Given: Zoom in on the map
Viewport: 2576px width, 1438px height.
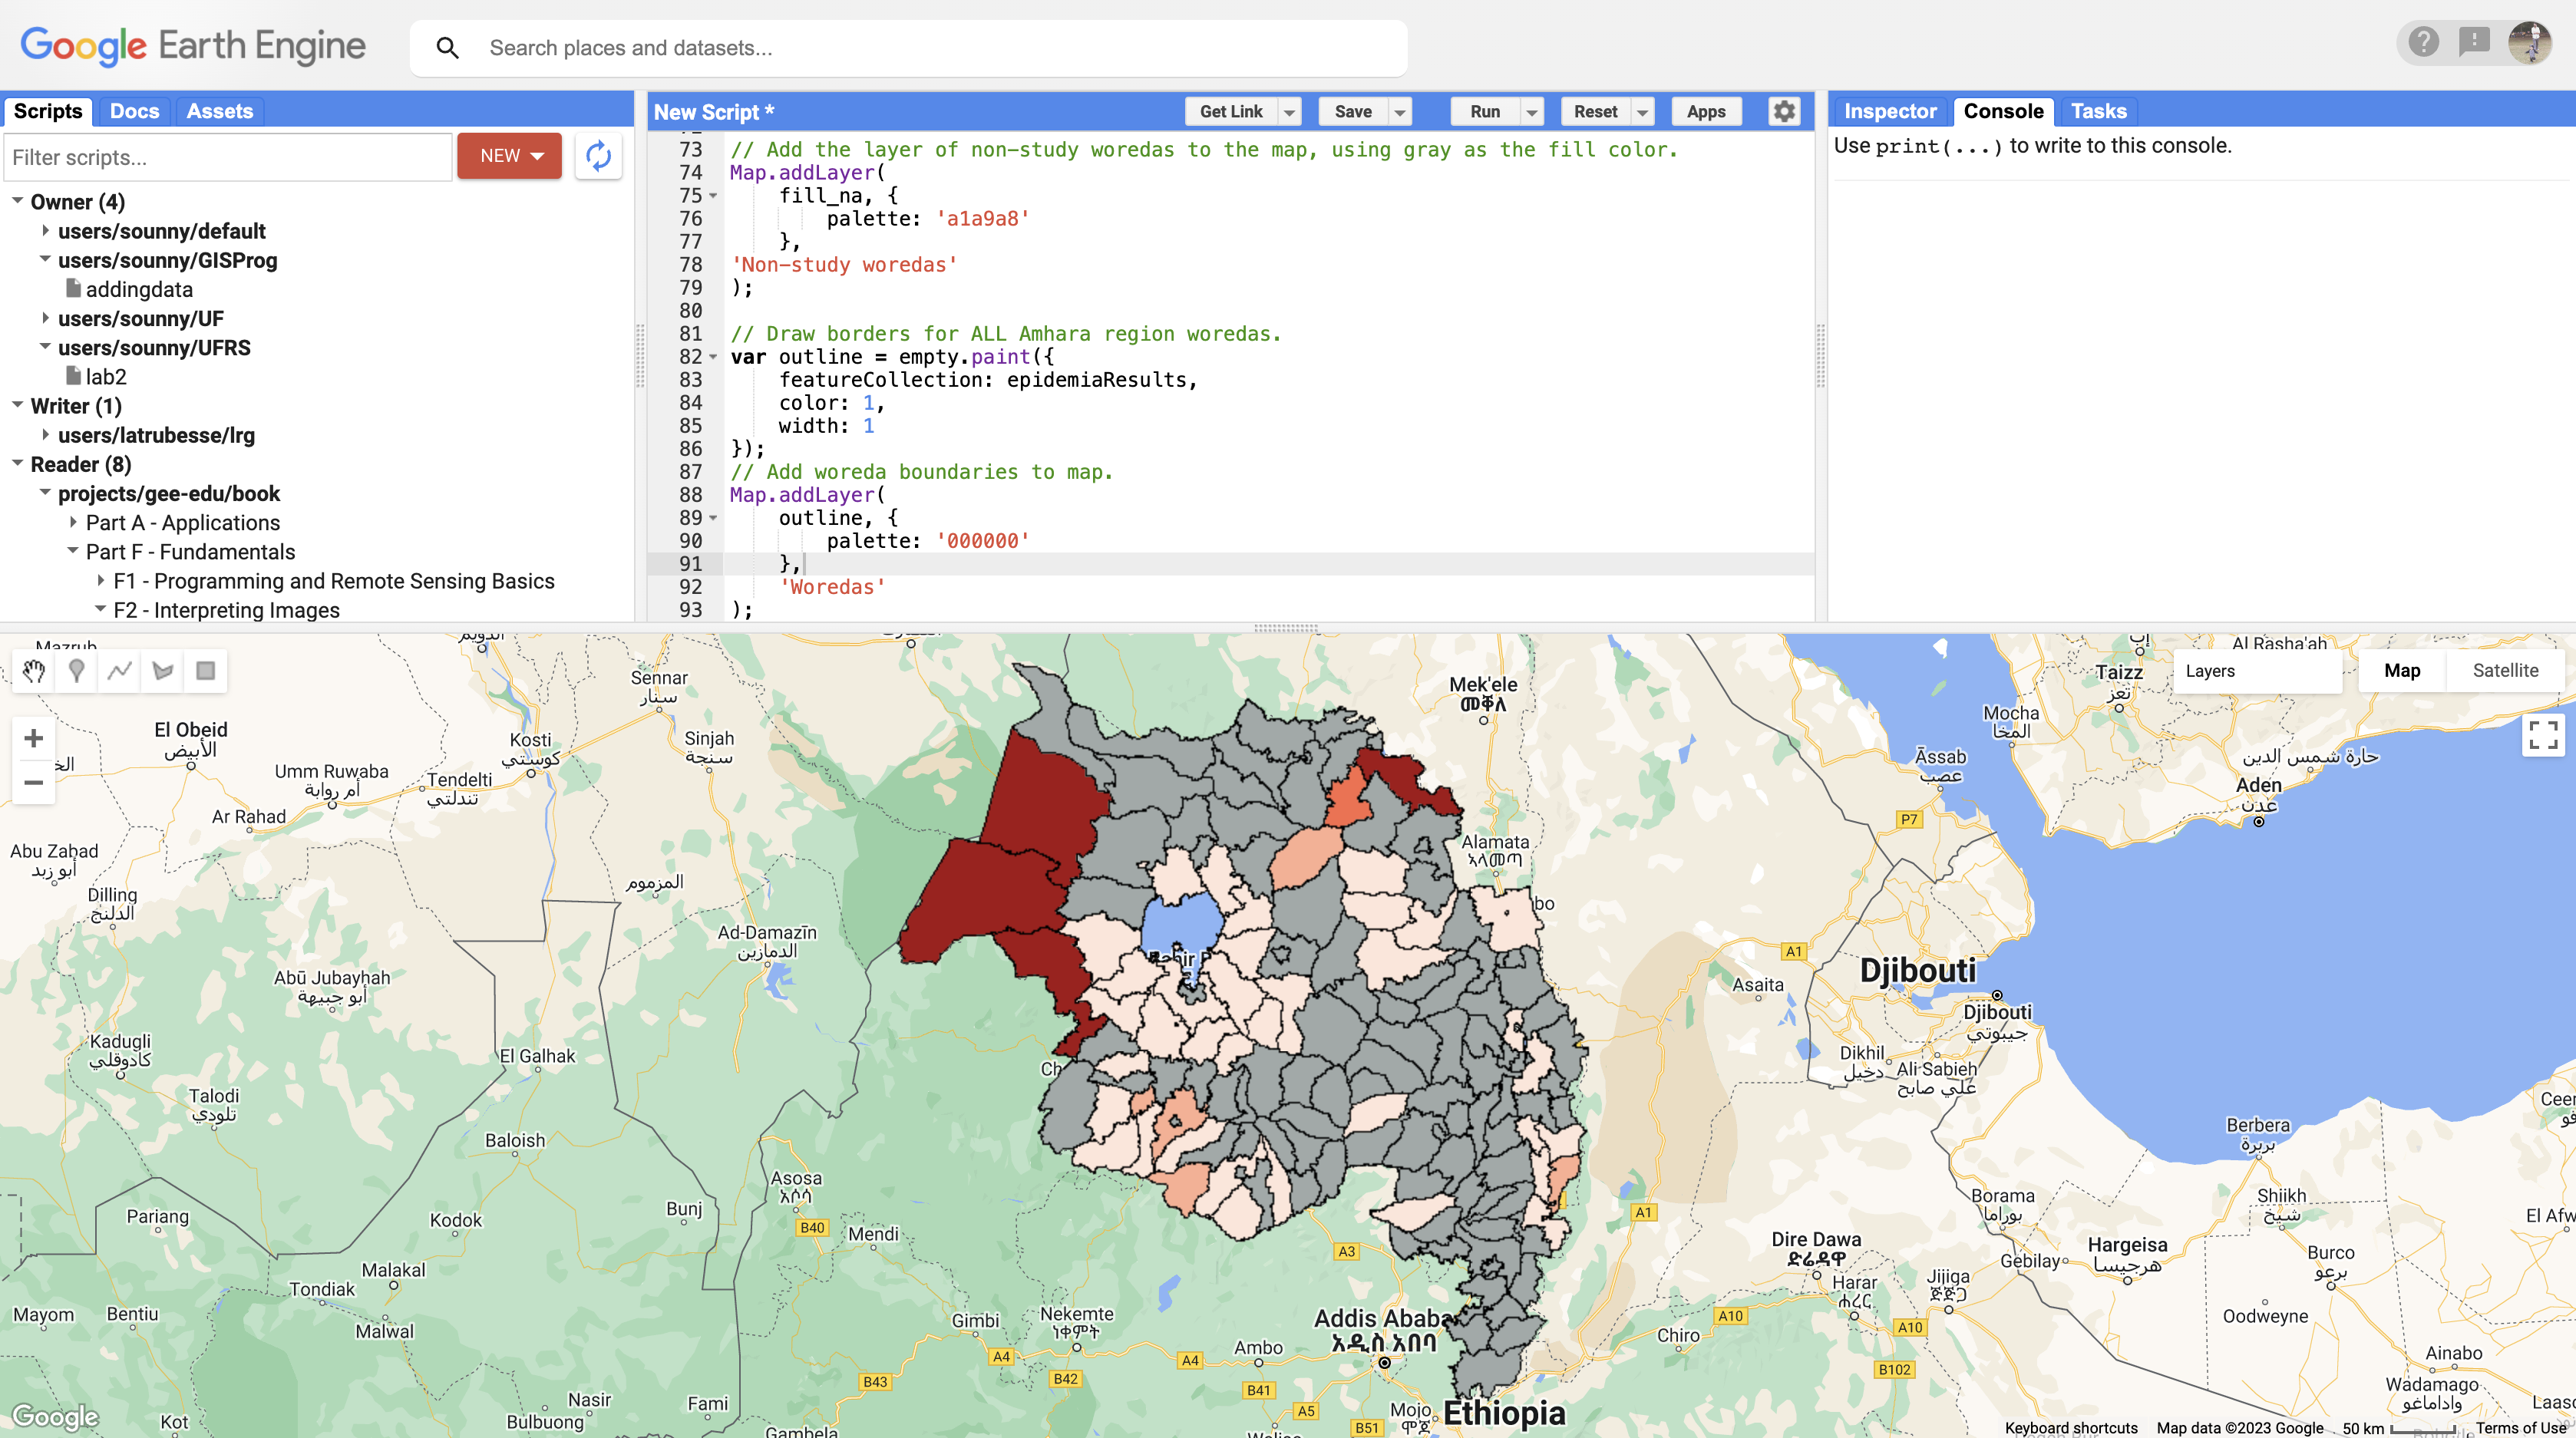Looking at the screenshot, I should 33,738.
